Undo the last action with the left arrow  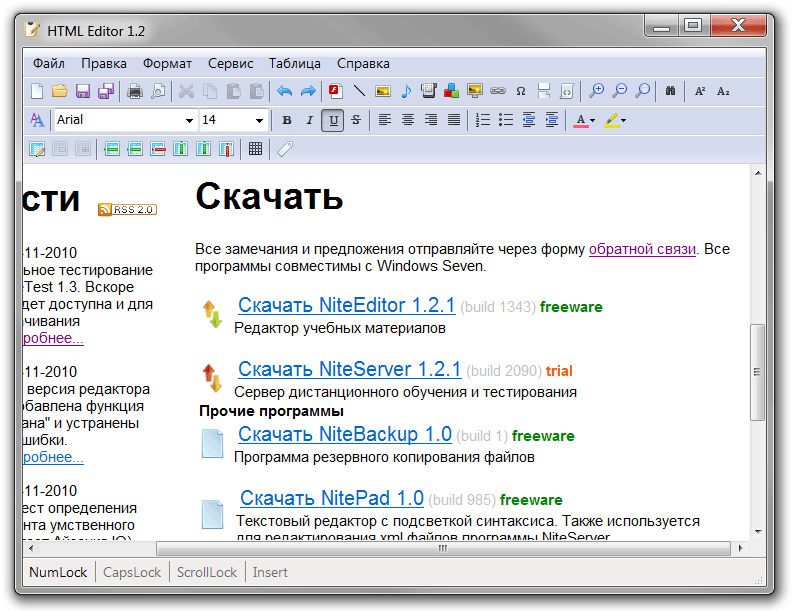coord(285,91)
